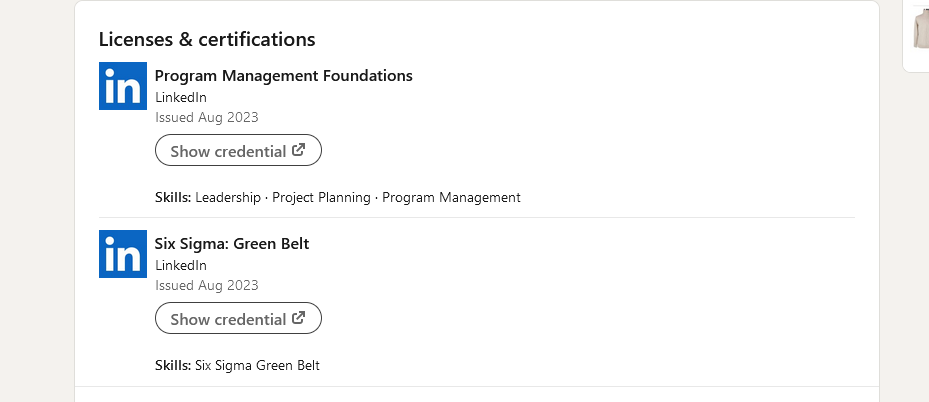Click the Skills label in Program Management entry
Image resolution: width=929 pixels, height=402 pixels.
coord(173,198)
